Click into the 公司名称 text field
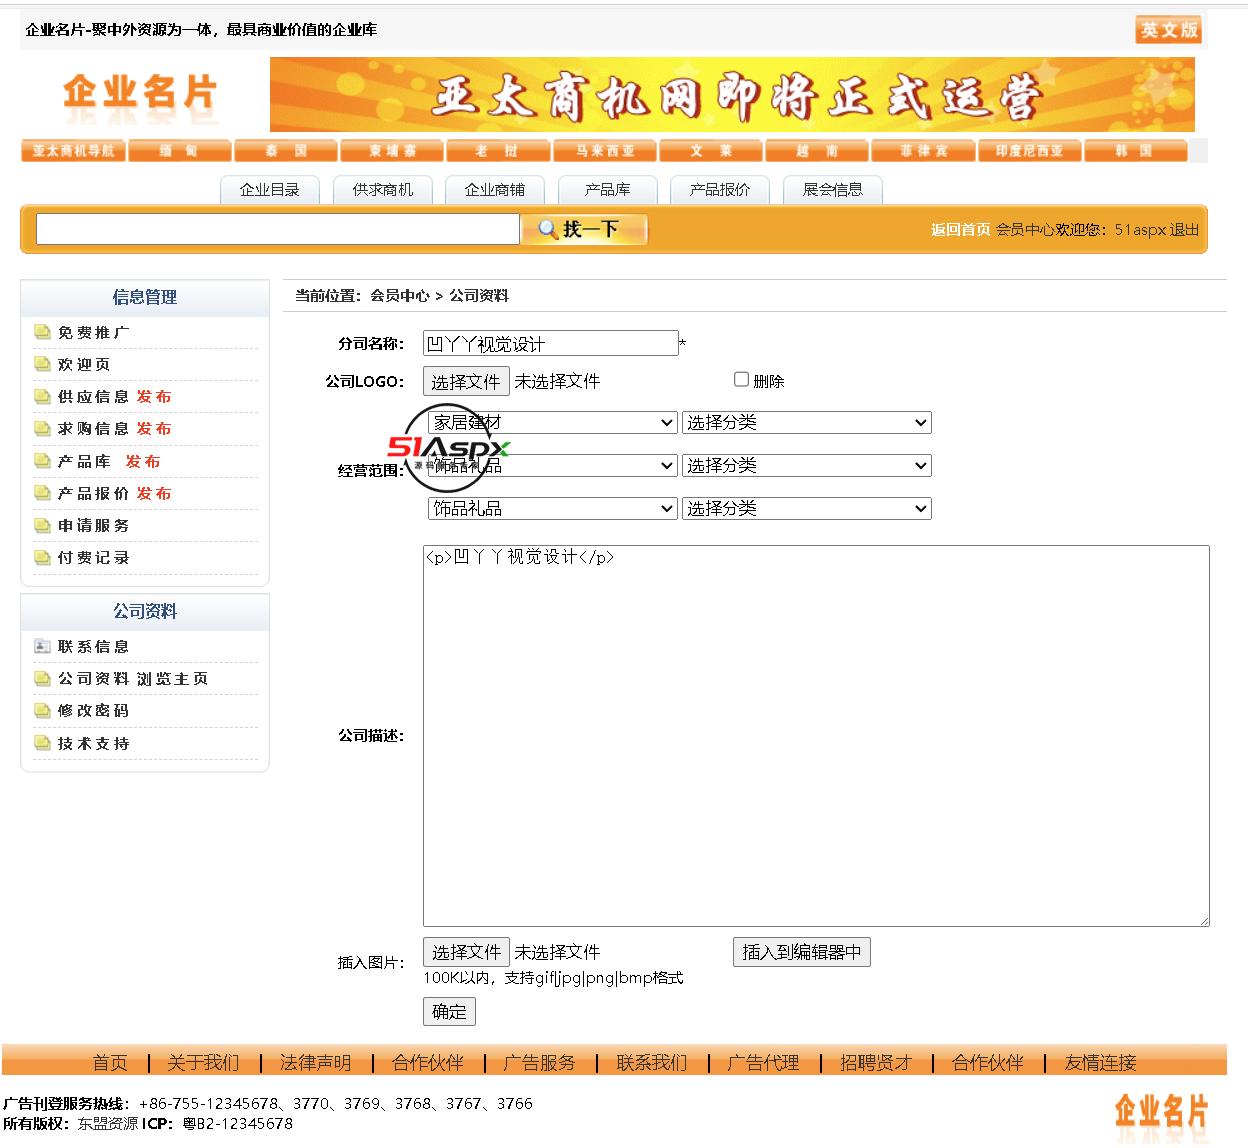This screenshot has width=1248, height=1148. [x=550, y=344]
